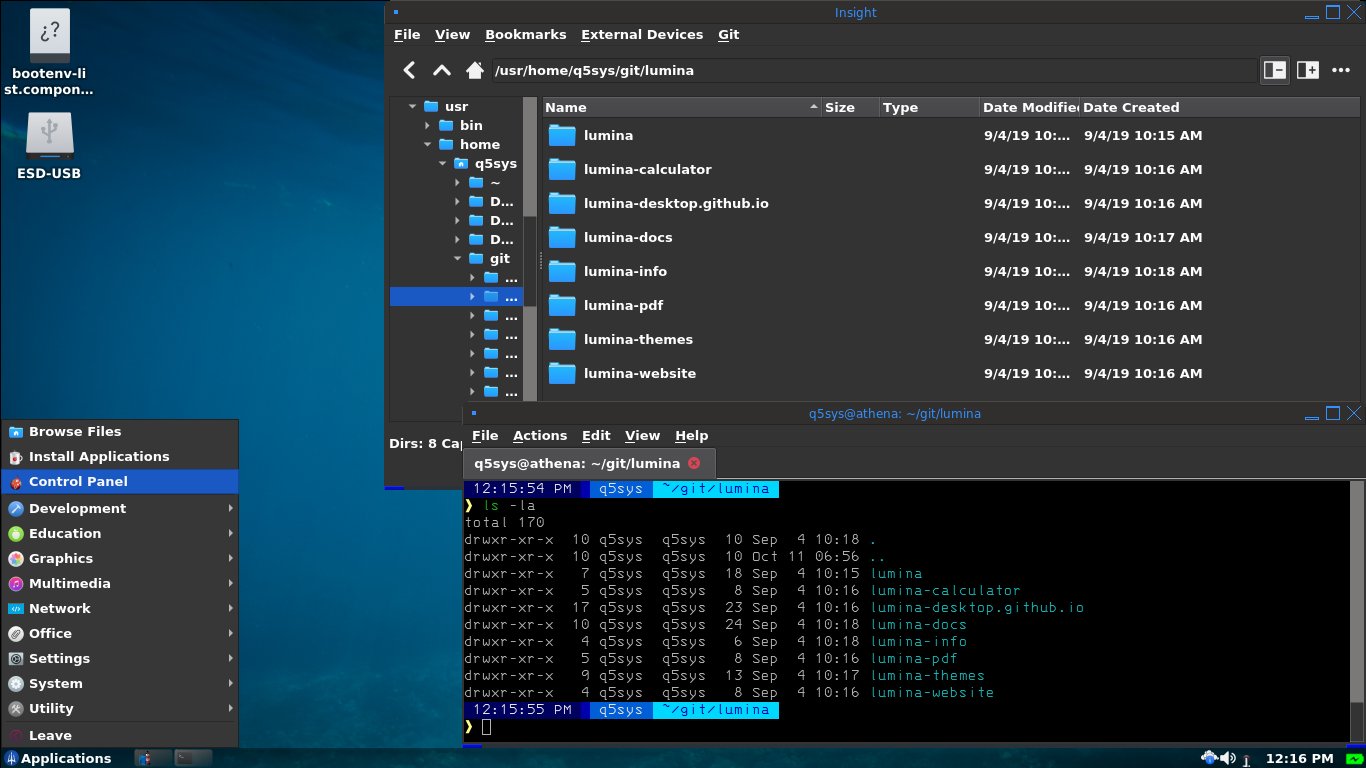Click the home directory icon

tap(475, 70)
